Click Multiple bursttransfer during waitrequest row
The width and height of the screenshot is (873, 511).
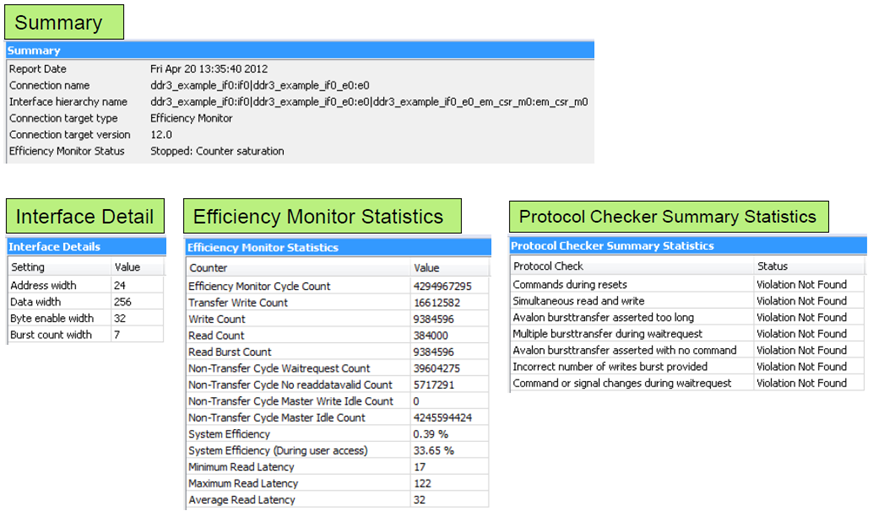coord(688,334)
